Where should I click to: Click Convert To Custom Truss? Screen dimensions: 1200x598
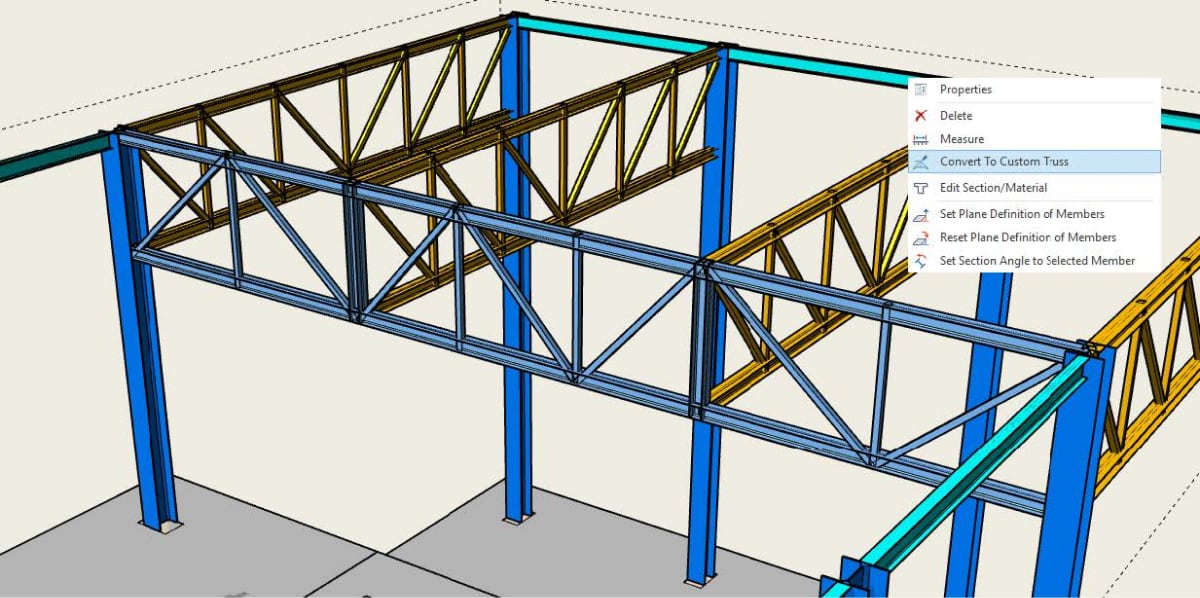pyautogui.click(x=1034, y=162)
